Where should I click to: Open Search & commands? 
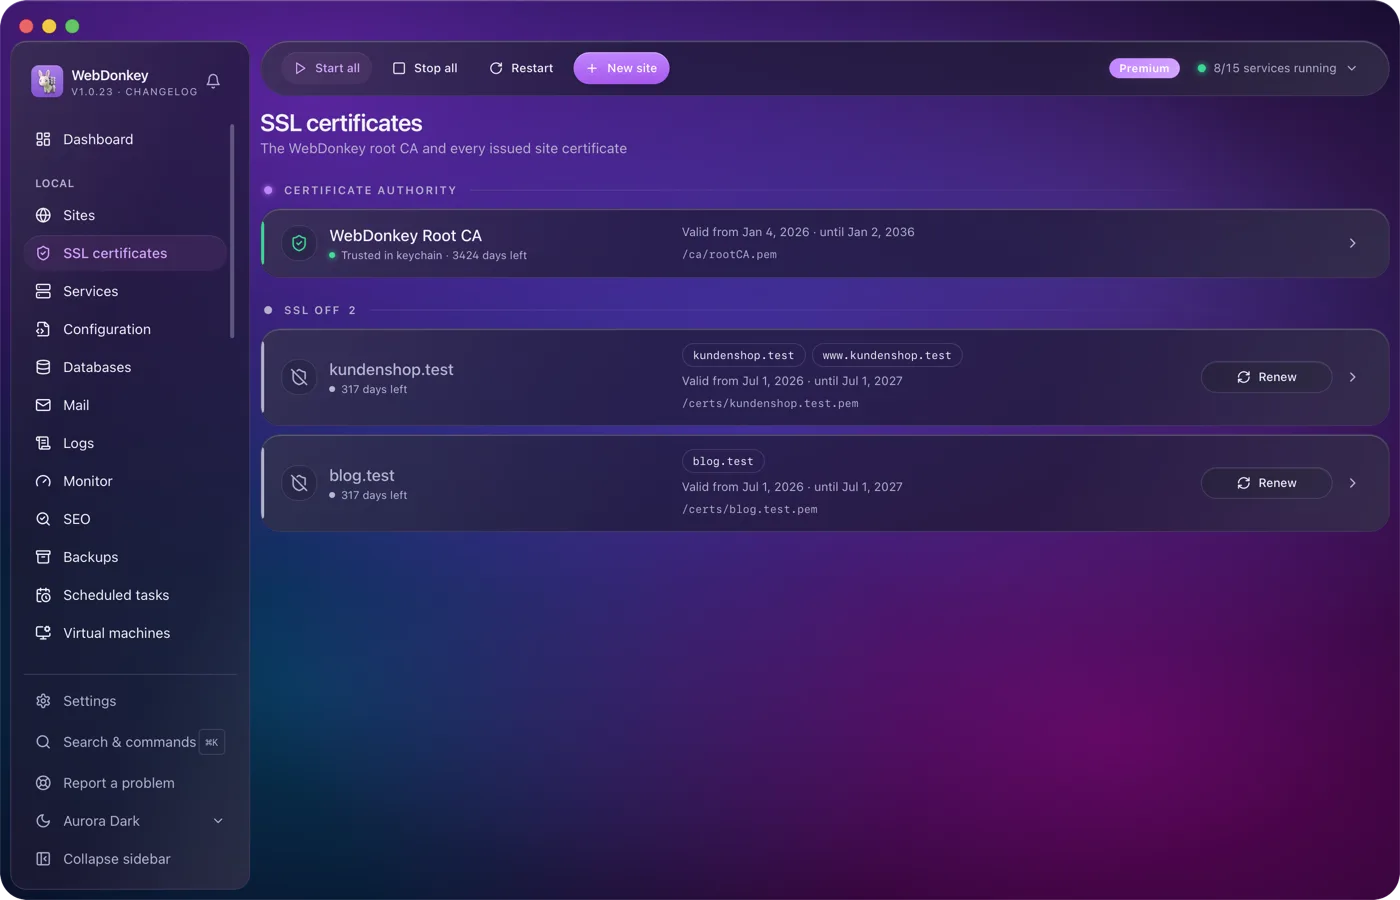[x=129, y=742]
